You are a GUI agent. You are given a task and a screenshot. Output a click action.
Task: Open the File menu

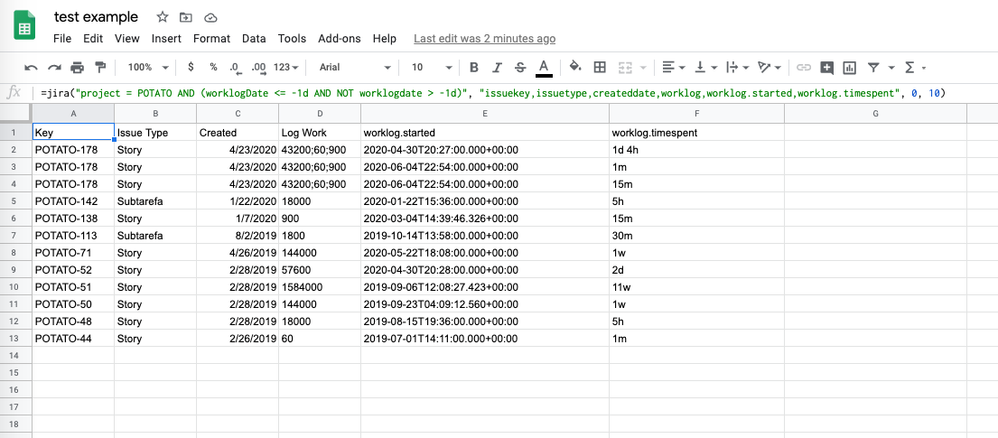62,39
